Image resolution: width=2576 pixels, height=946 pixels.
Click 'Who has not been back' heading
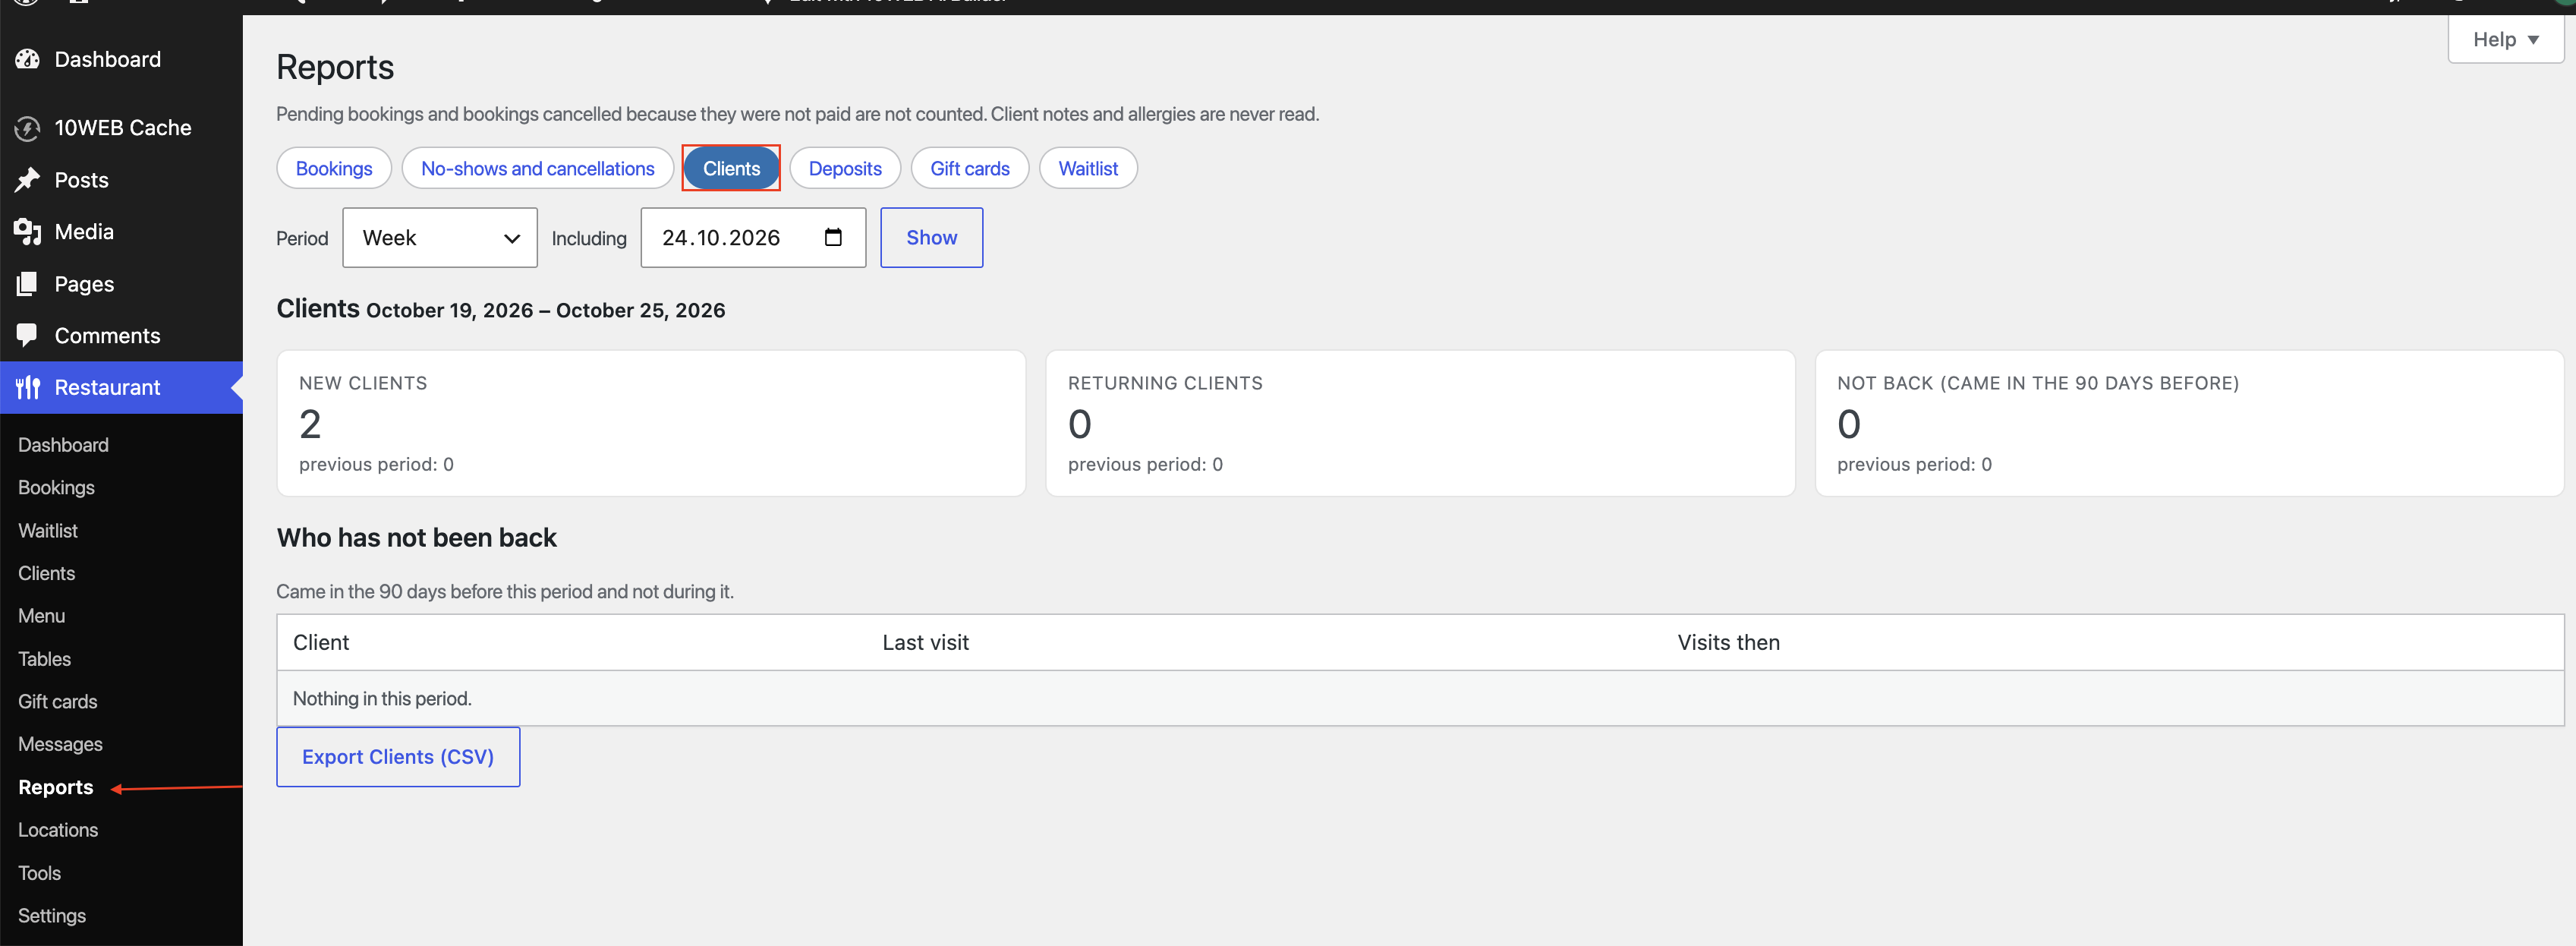417,538
